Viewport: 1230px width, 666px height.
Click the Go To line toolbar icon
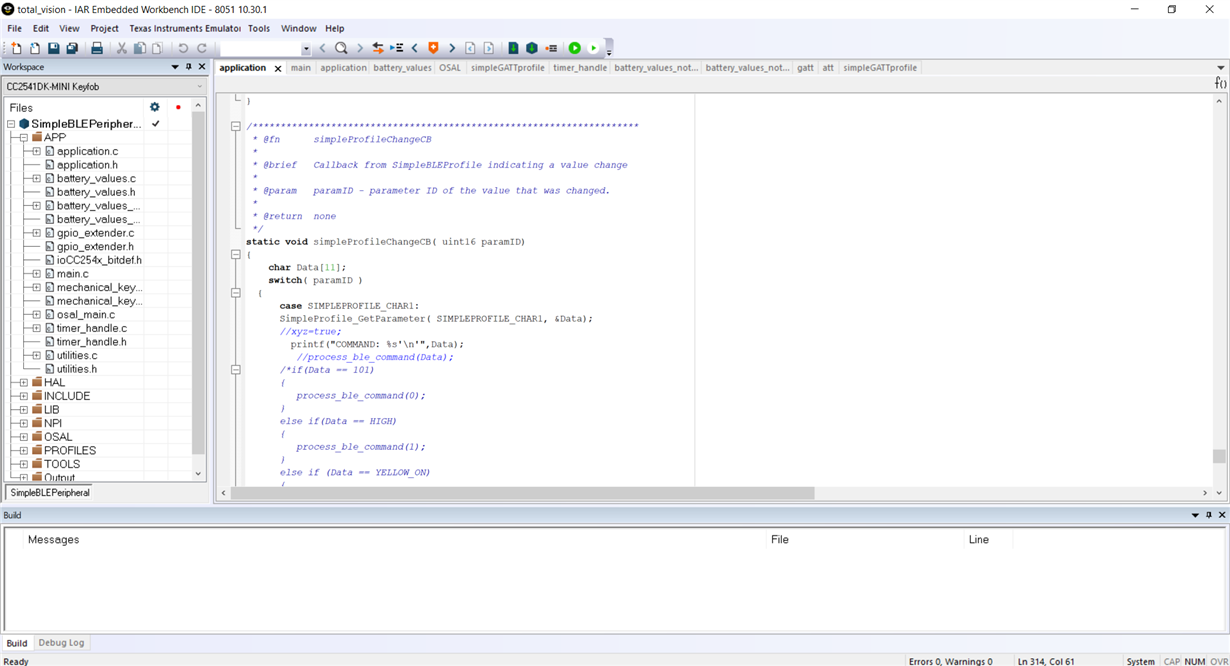397,48
